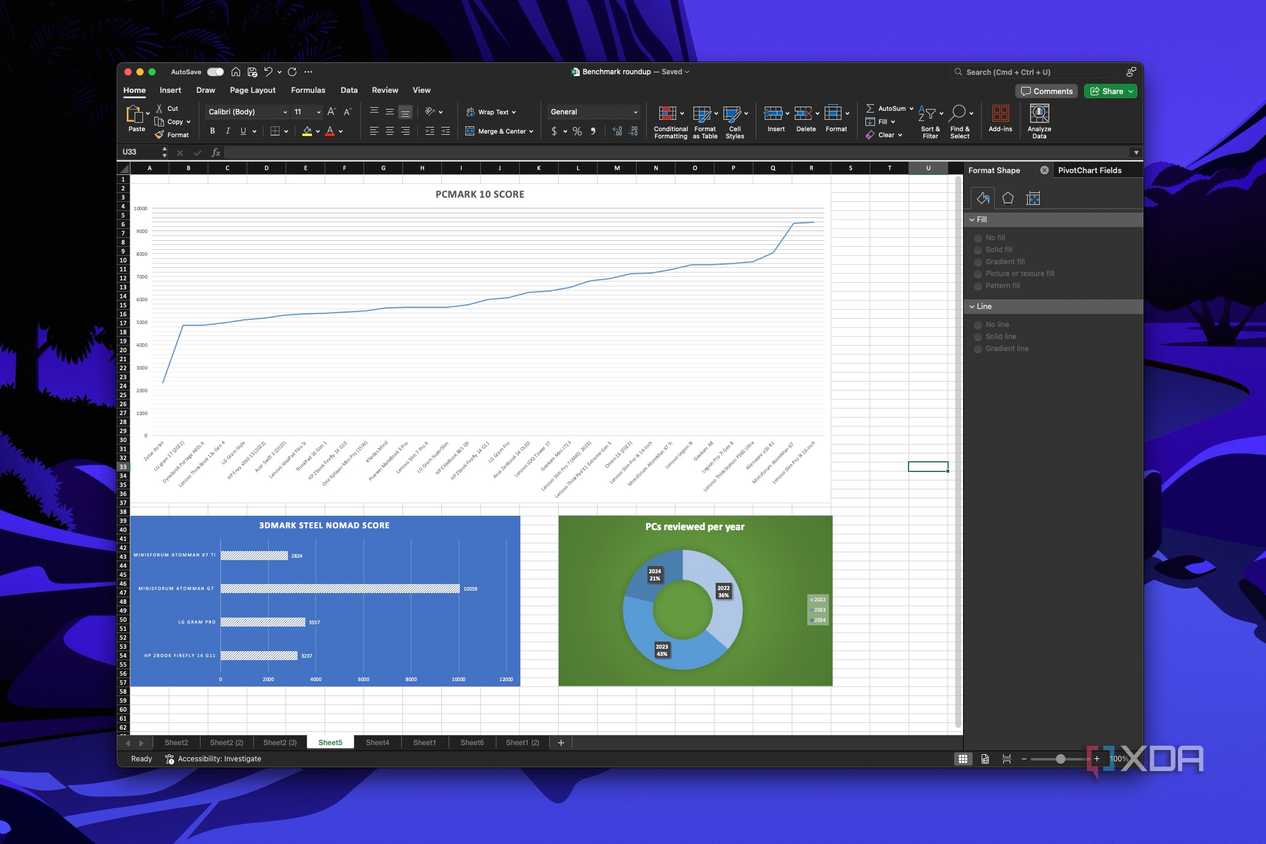Apply bold formatting

tap(212, 131)
